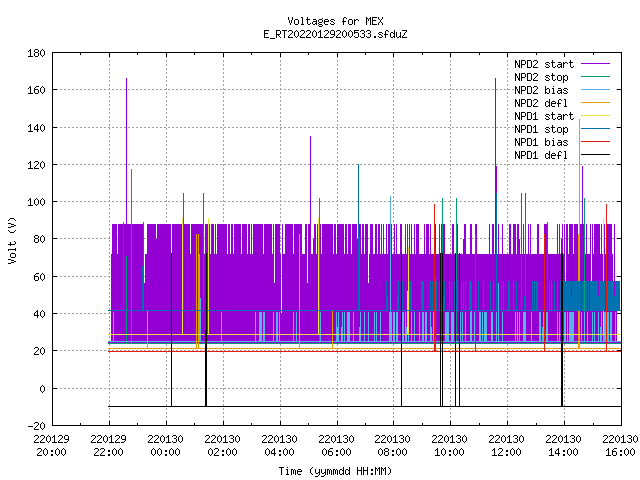
Task: Click the Volt (V) y-axis label
Action: pyautogui.click(x=12, y=240)
